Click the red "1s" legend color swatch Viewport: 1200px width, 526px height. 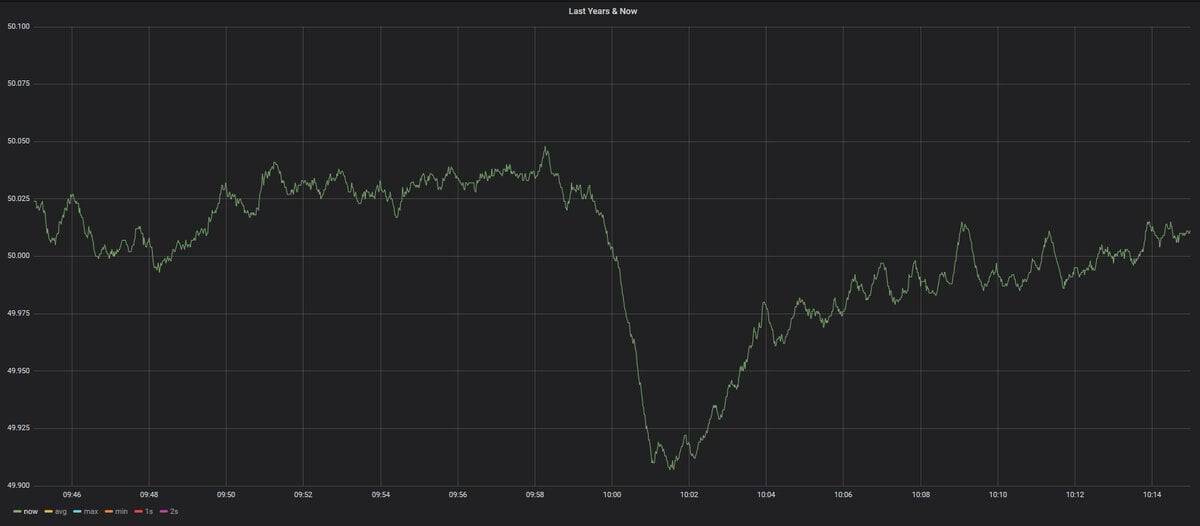[137, 511]
